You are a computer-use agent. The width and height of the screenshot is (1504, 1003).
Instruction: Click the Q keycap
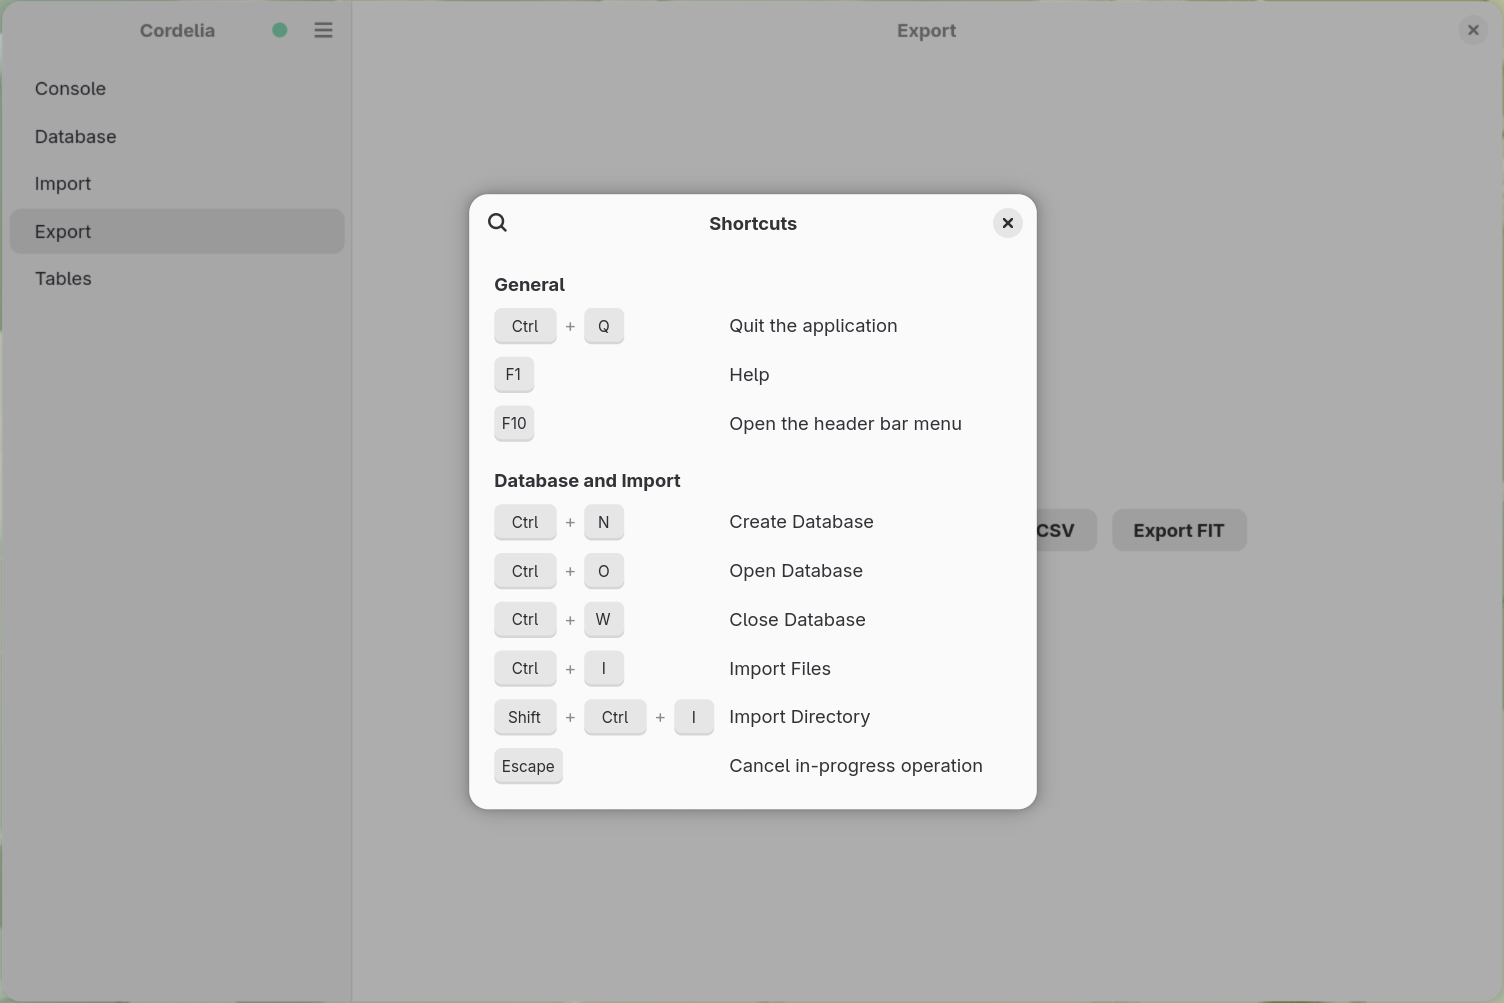[604, 326]
